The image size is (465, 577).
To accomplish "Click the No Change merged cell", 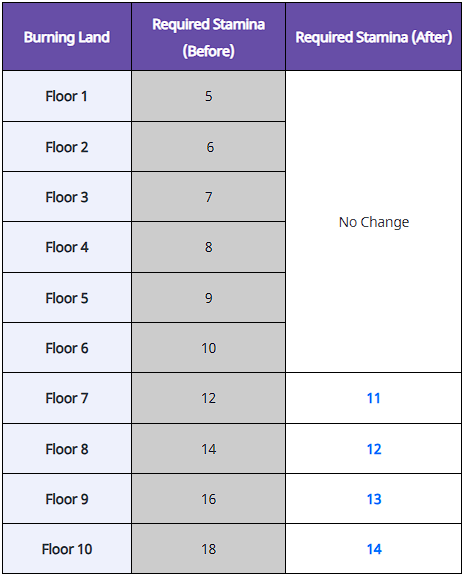I will coord(374,222).
